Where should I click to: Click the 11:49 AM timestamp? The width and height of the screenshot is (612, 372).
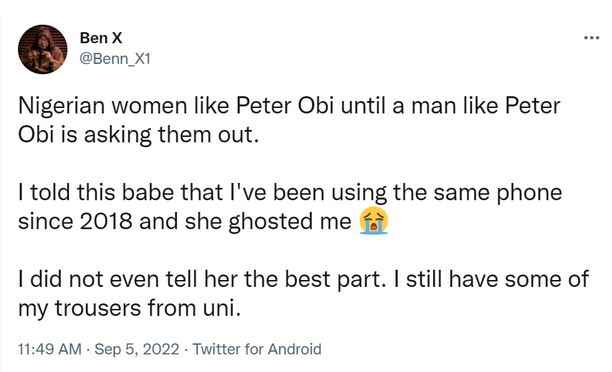pos(50,349)
